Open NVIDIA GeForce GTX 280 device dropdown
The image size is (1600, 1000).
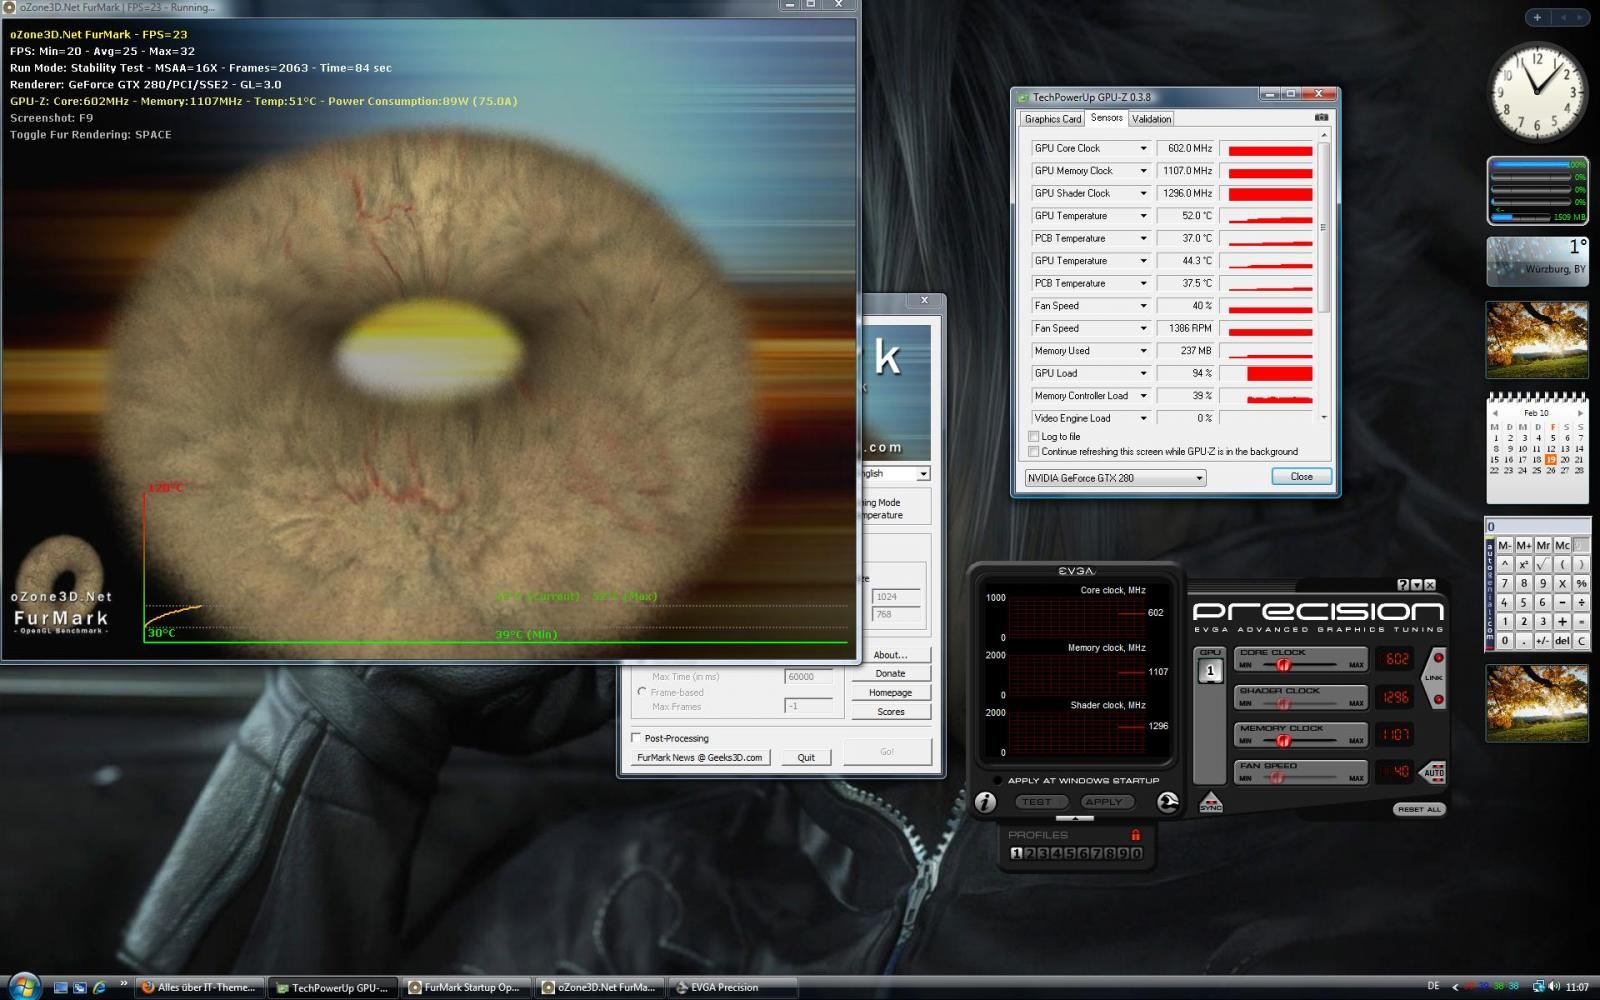tap(1115, 478)
